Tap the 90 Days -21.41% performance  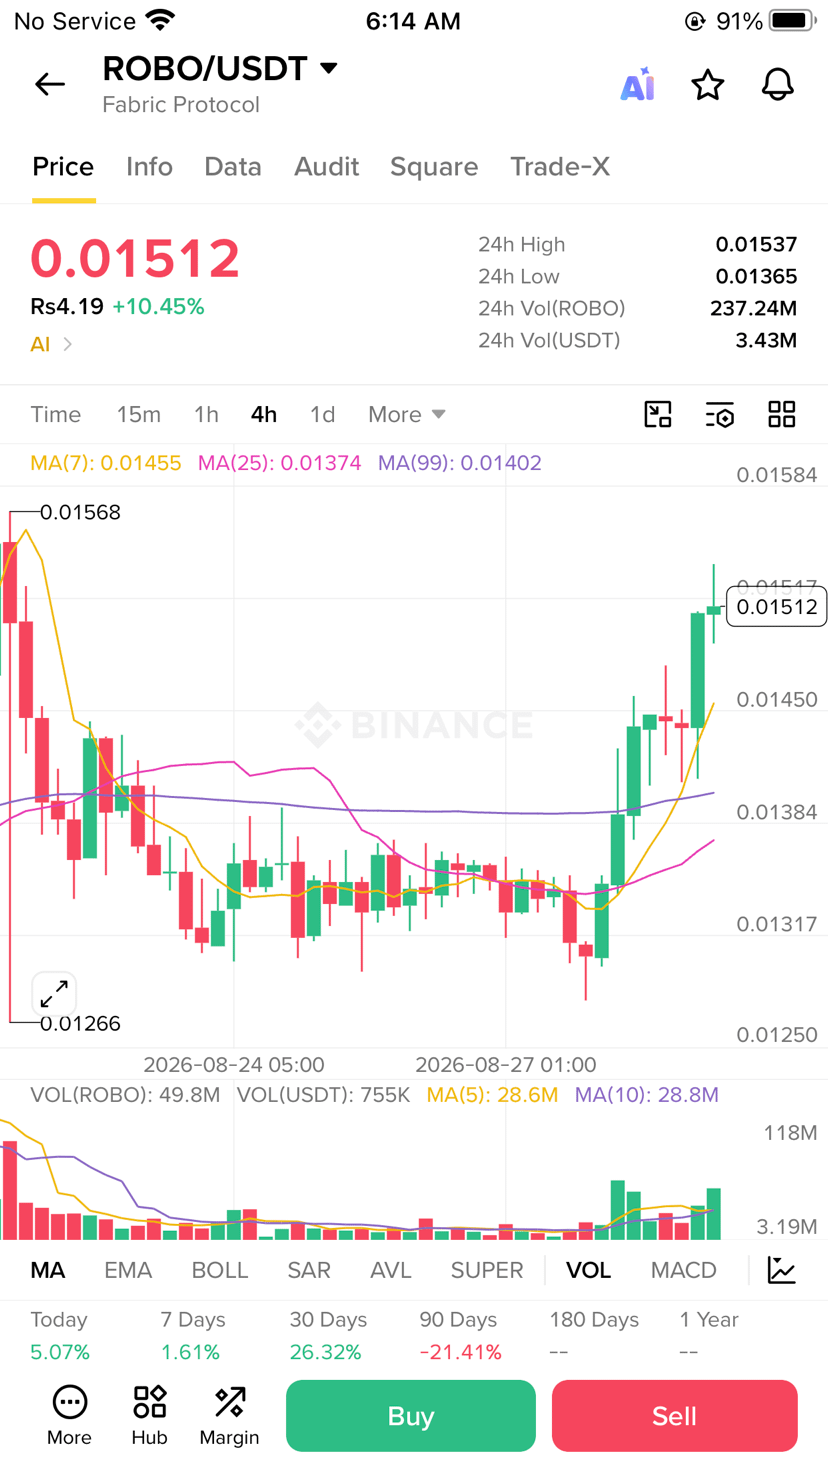pos(460,1336)
